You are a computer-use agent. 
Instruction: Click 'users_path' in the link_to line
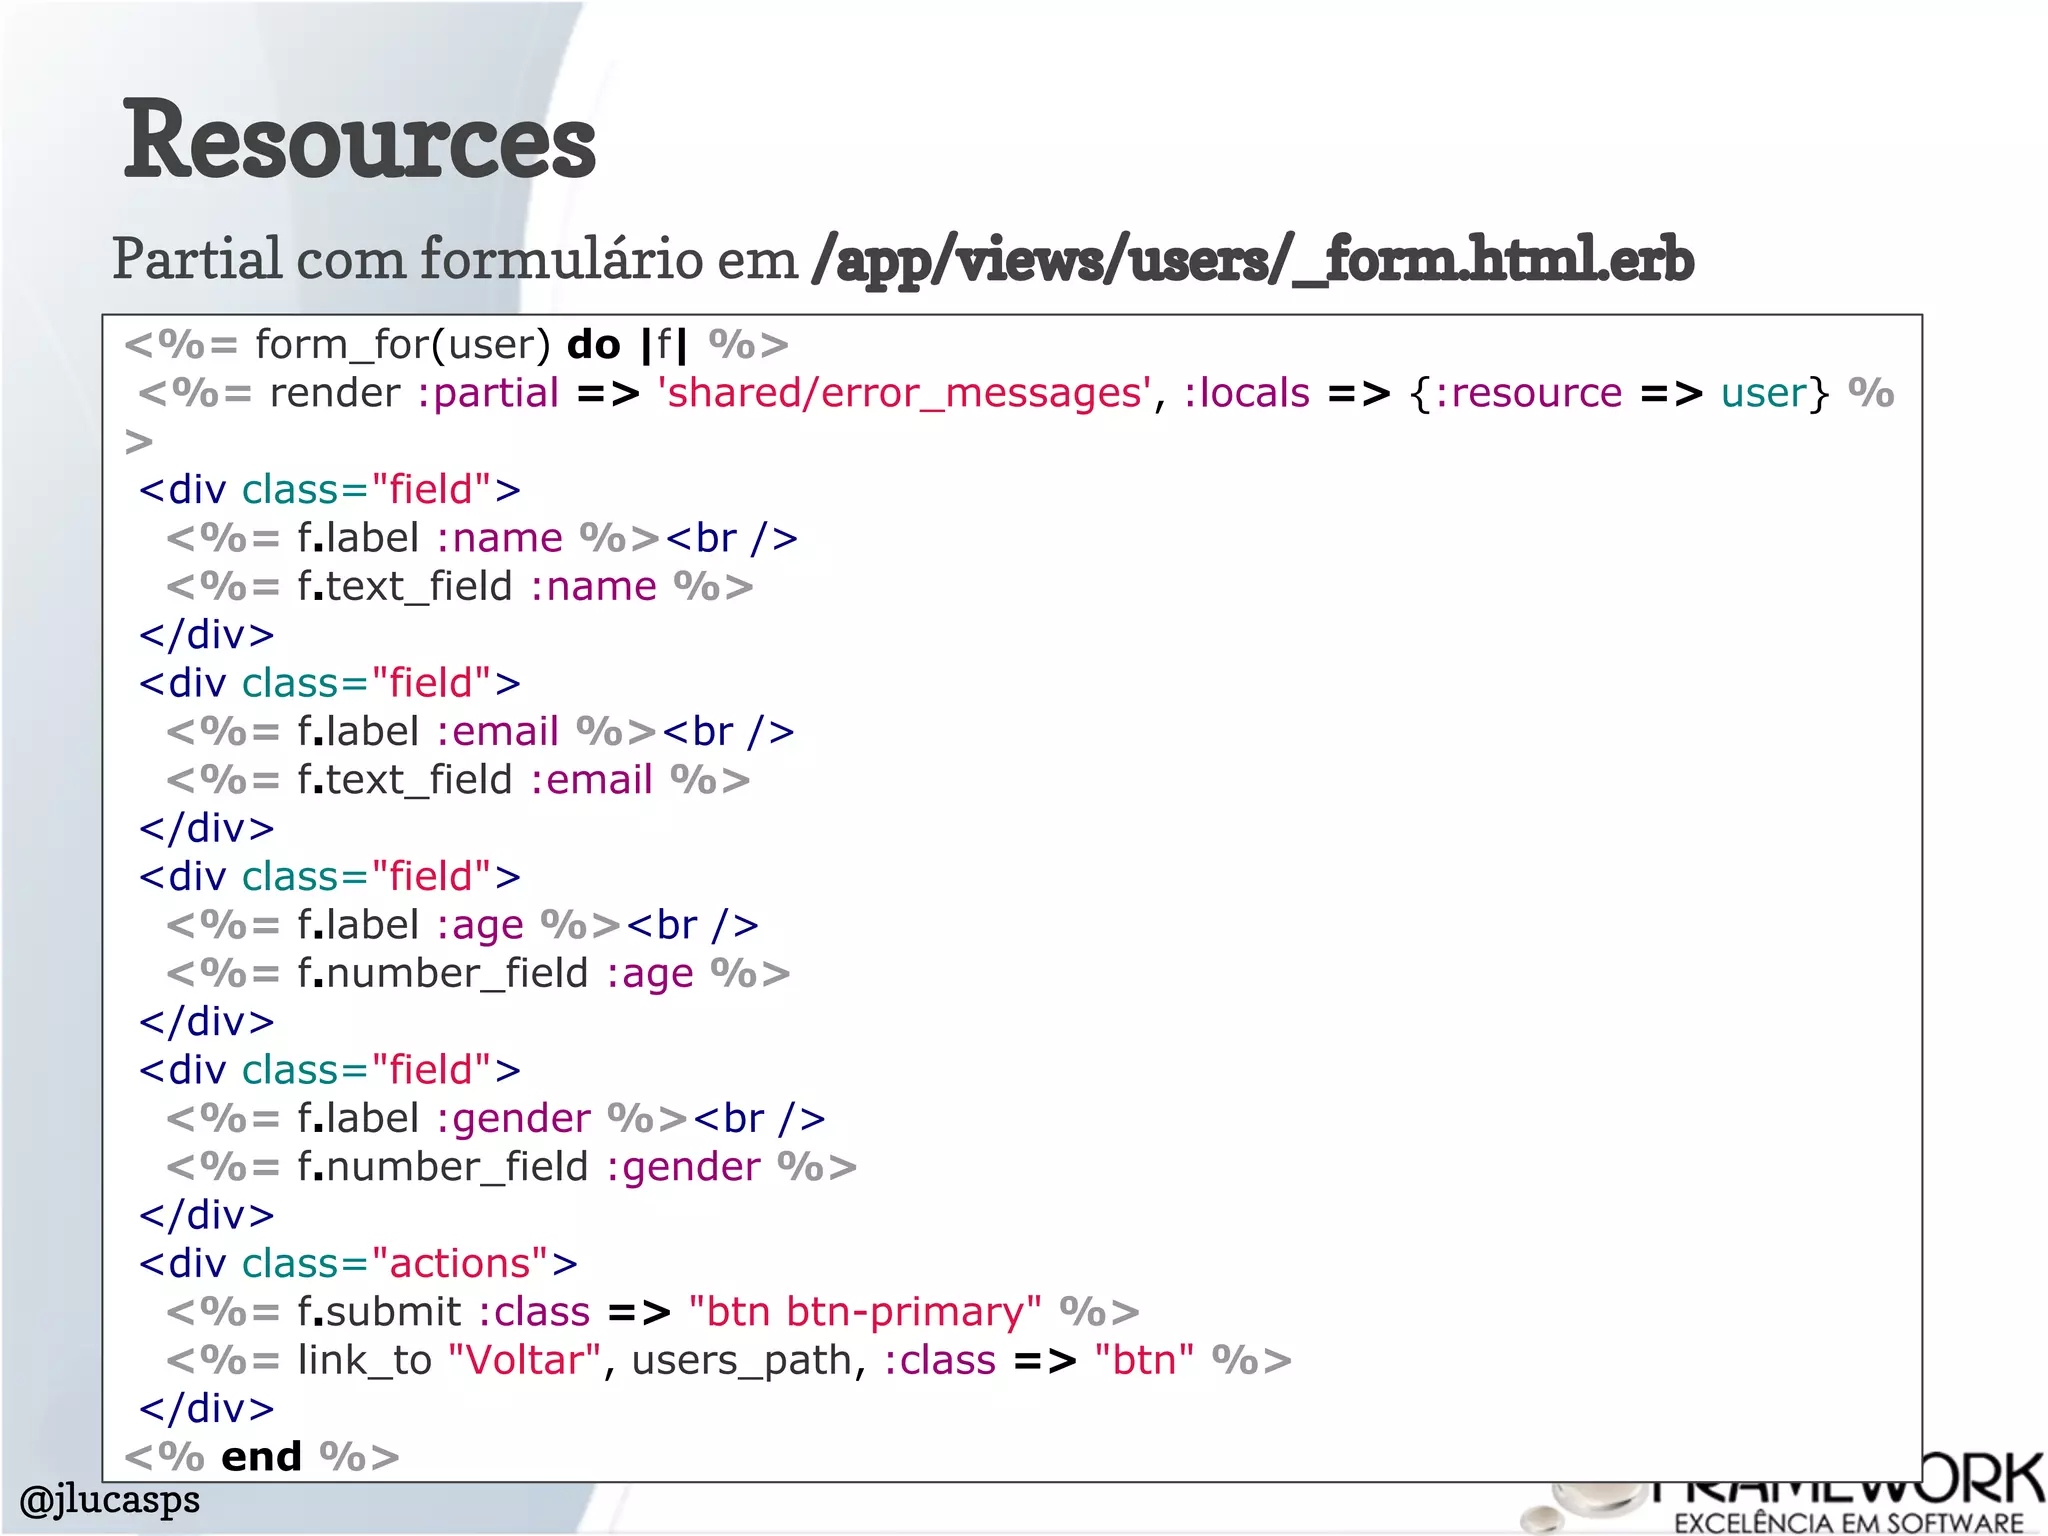742,1361
